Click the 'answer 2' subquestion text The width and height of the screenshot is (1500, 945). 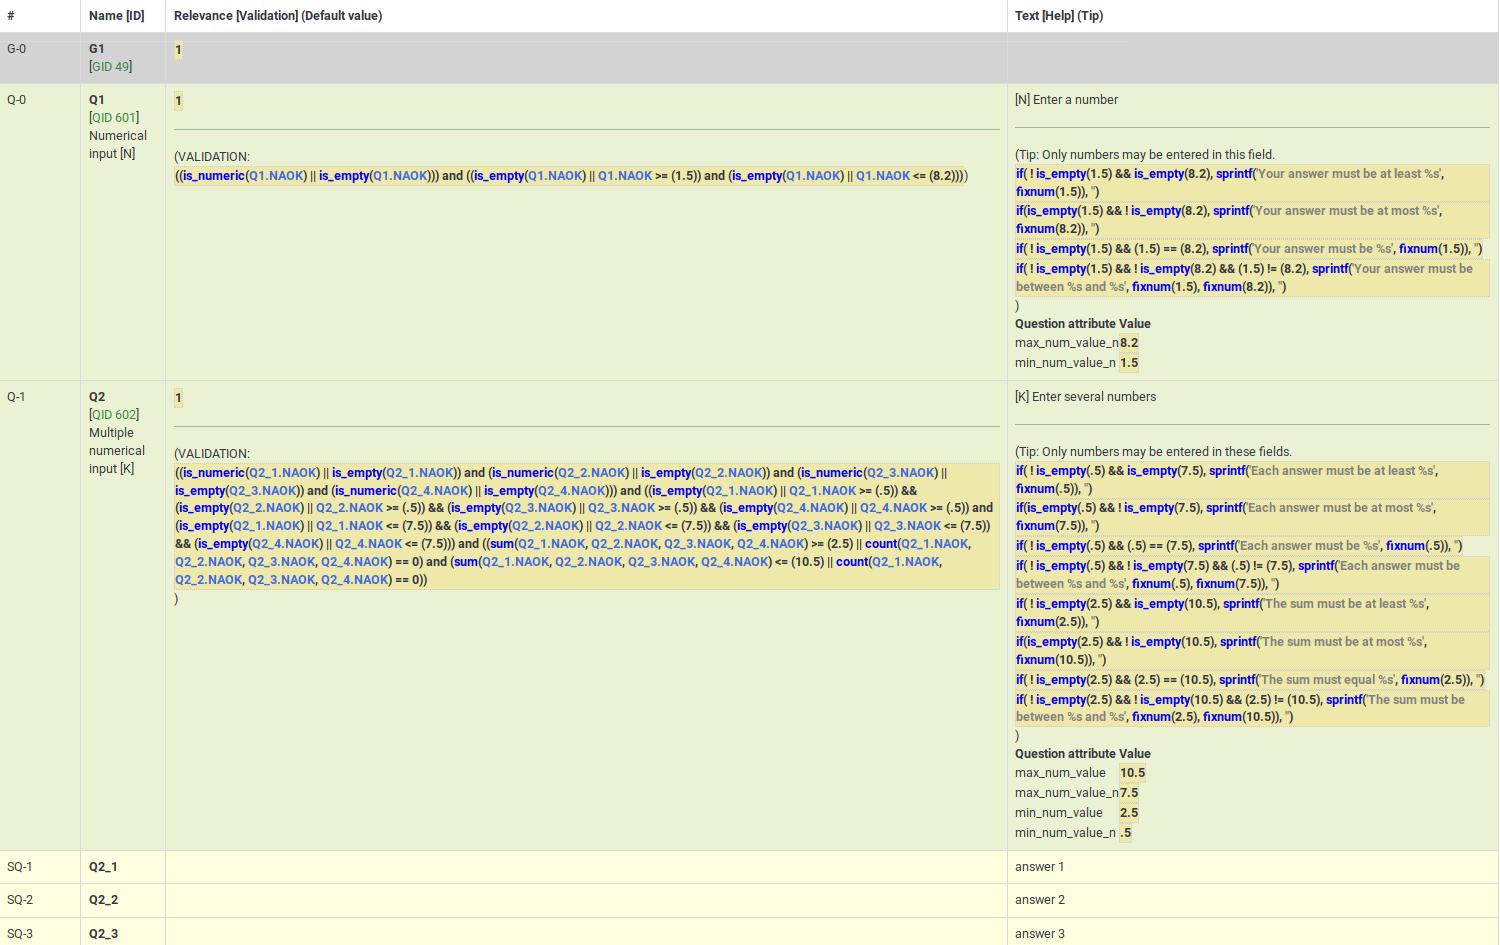click(1039, 899)
